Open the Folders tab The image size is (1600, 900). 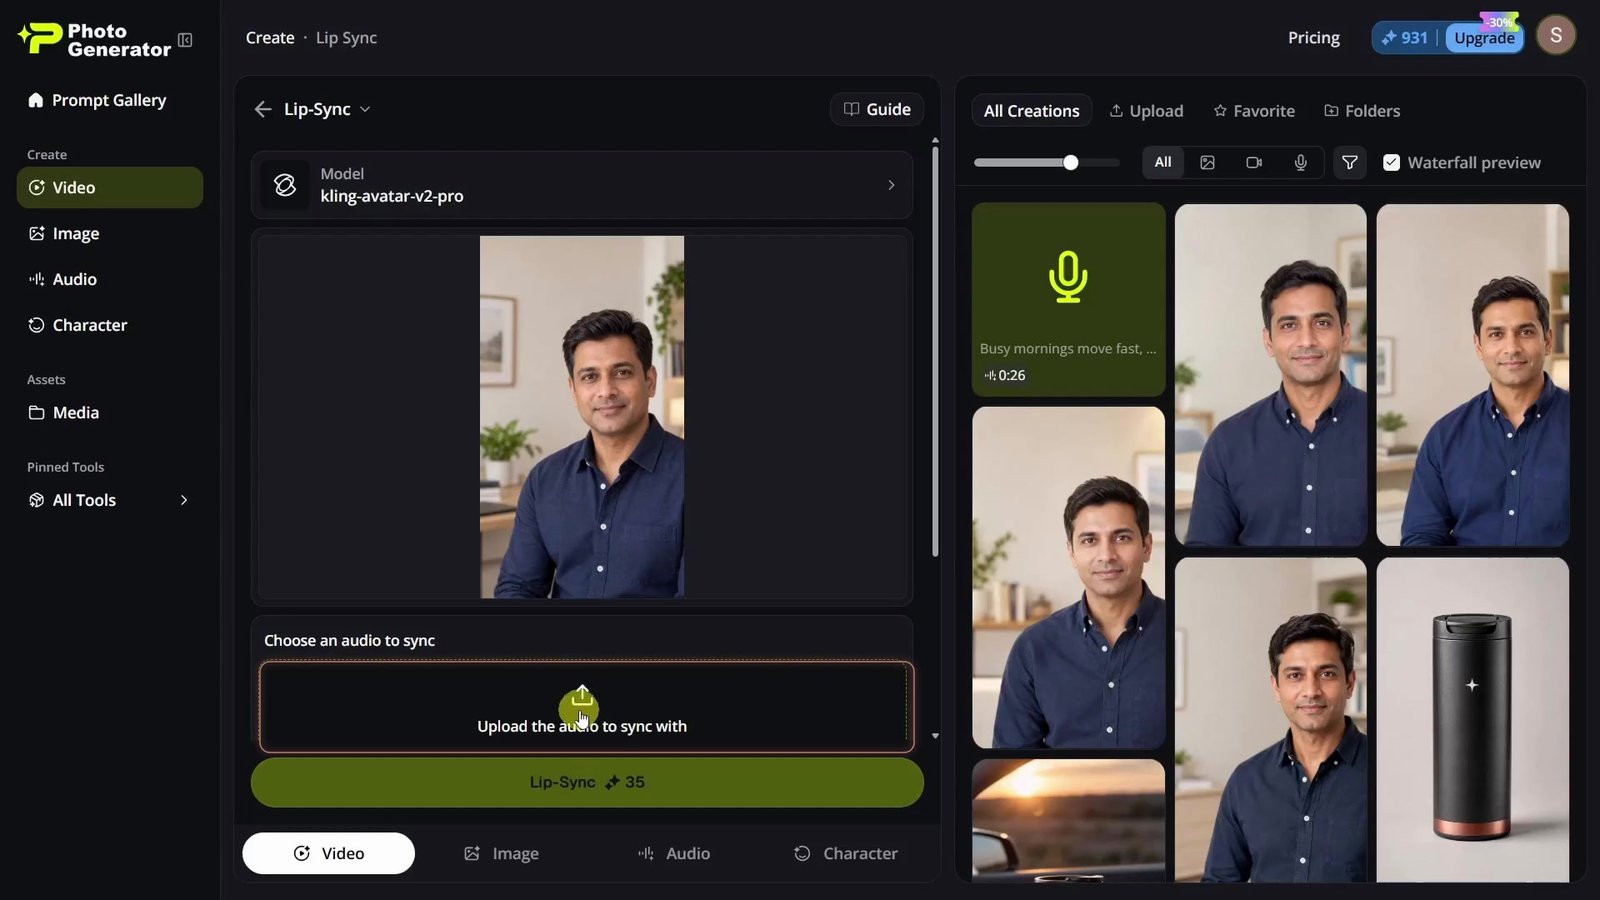click(x=1362, y=111)
